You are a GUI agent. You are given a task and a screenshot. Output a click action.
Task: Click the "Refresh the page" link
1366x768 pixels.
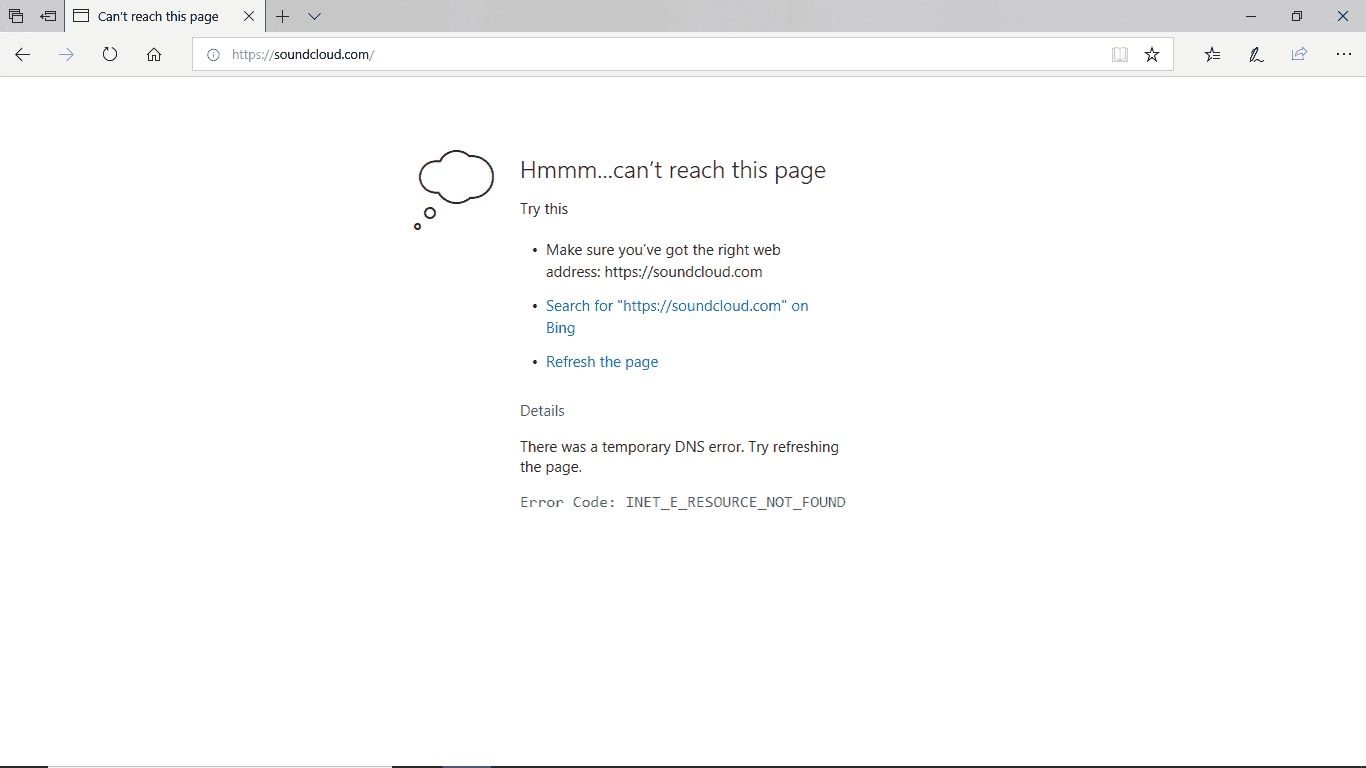[x=602, y=362]
